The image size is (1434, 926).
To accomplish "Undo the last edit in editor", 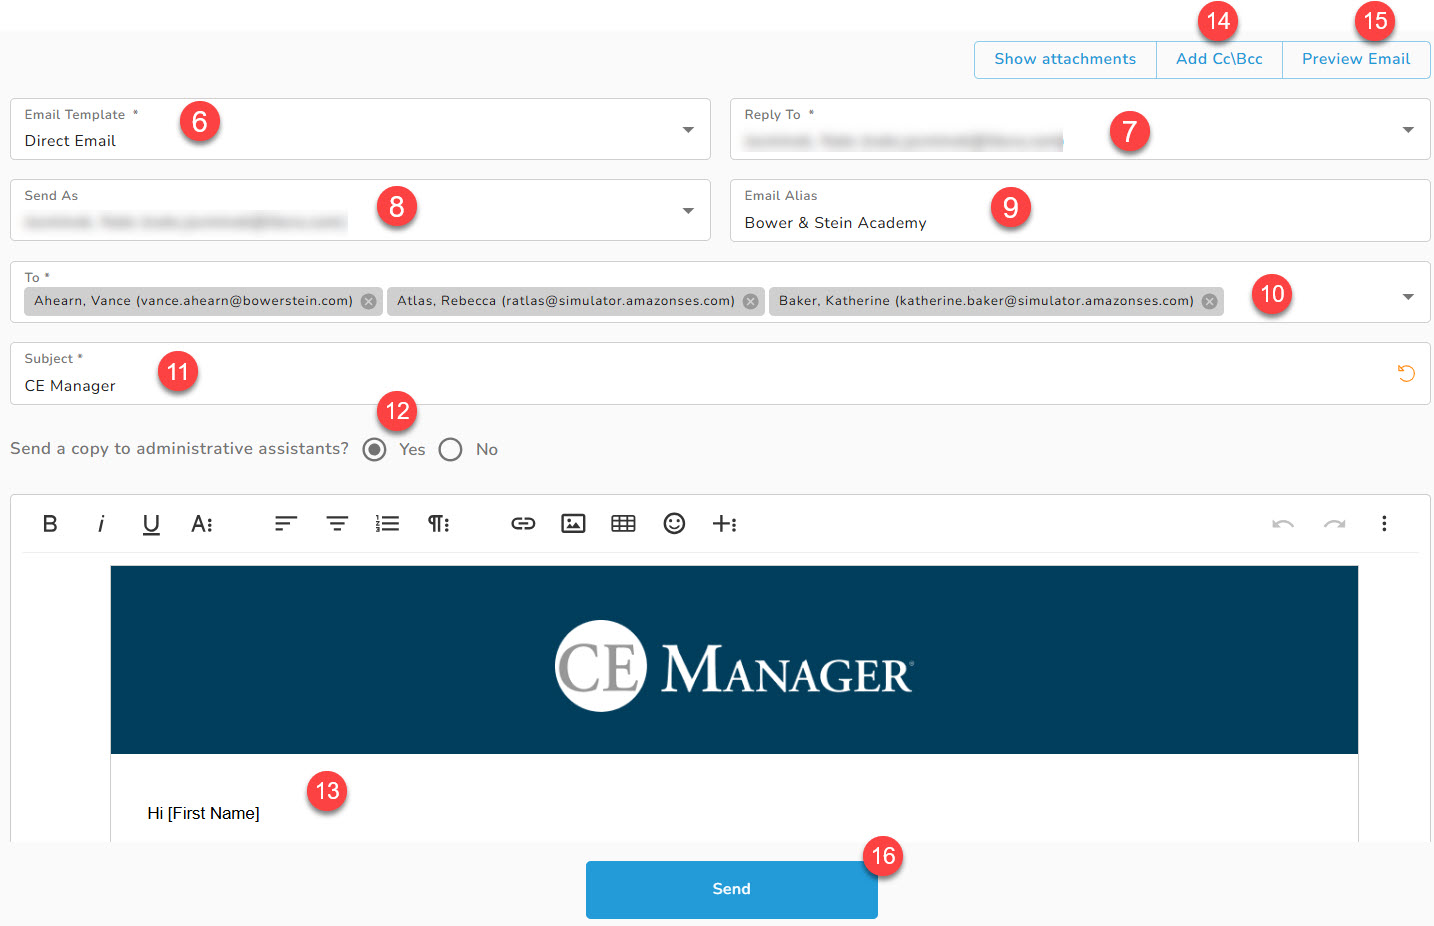I will [1283, 523].
